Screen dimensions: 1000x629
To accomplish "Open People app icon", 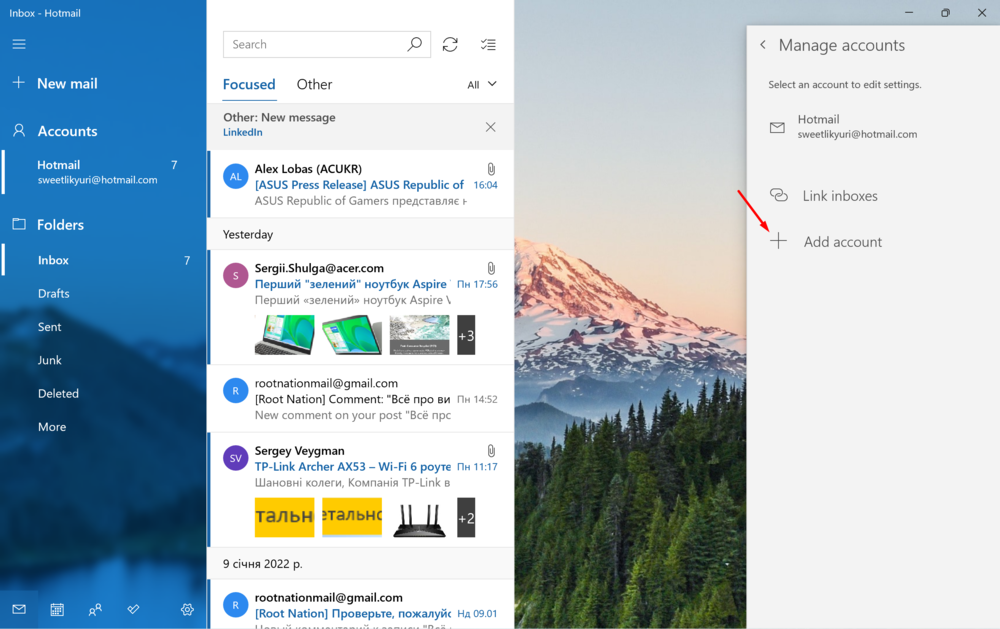I will 95,609.
